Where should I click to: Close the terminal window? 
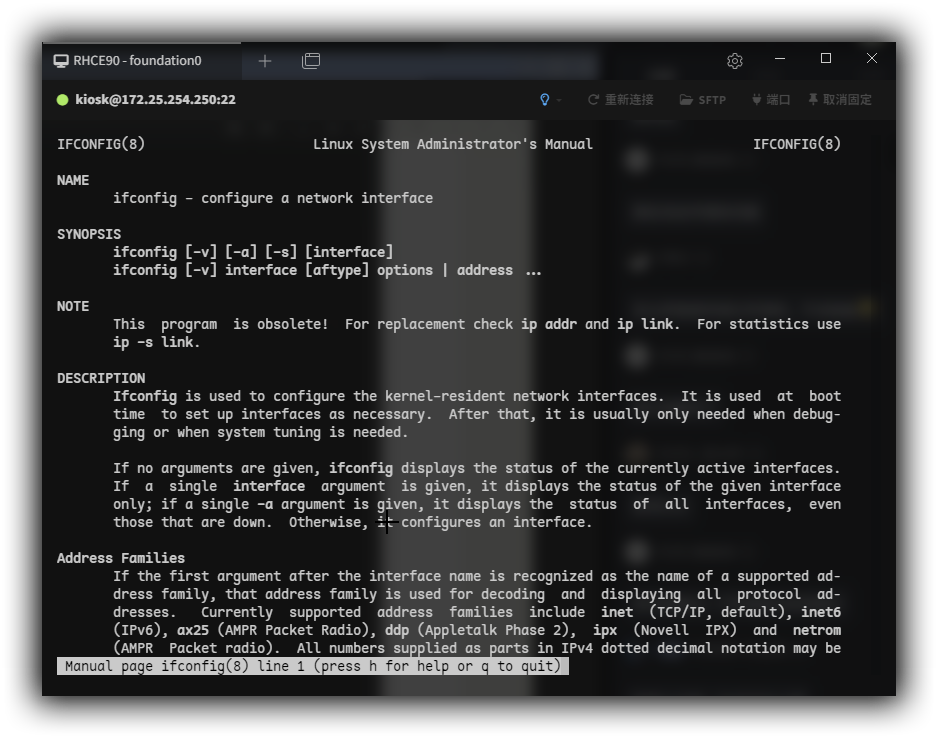(x=872, y=59)
